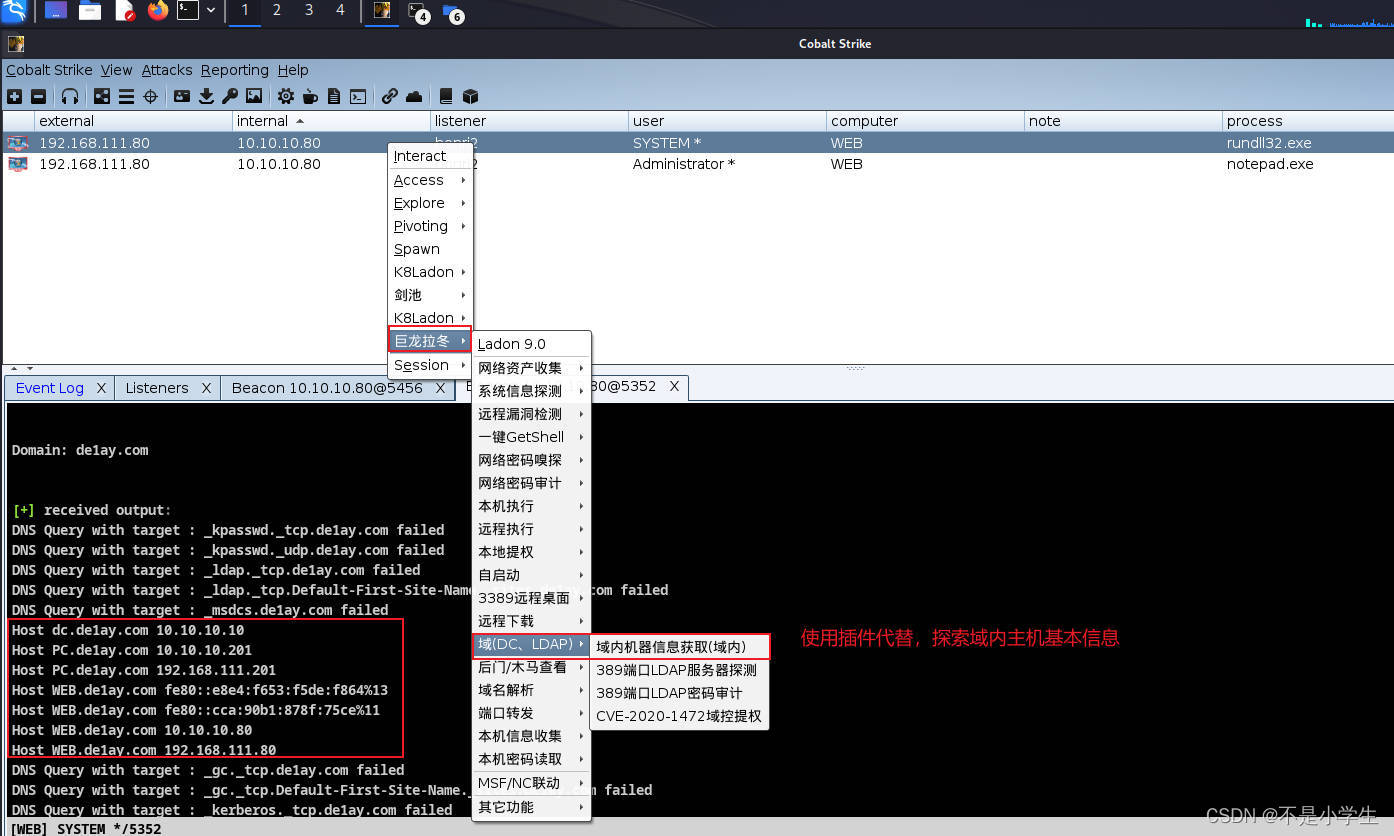Switch to Beacon 10.10.10.80@5456 tab
Viewport: 1394px width, 836px height.
pos(327,388)
